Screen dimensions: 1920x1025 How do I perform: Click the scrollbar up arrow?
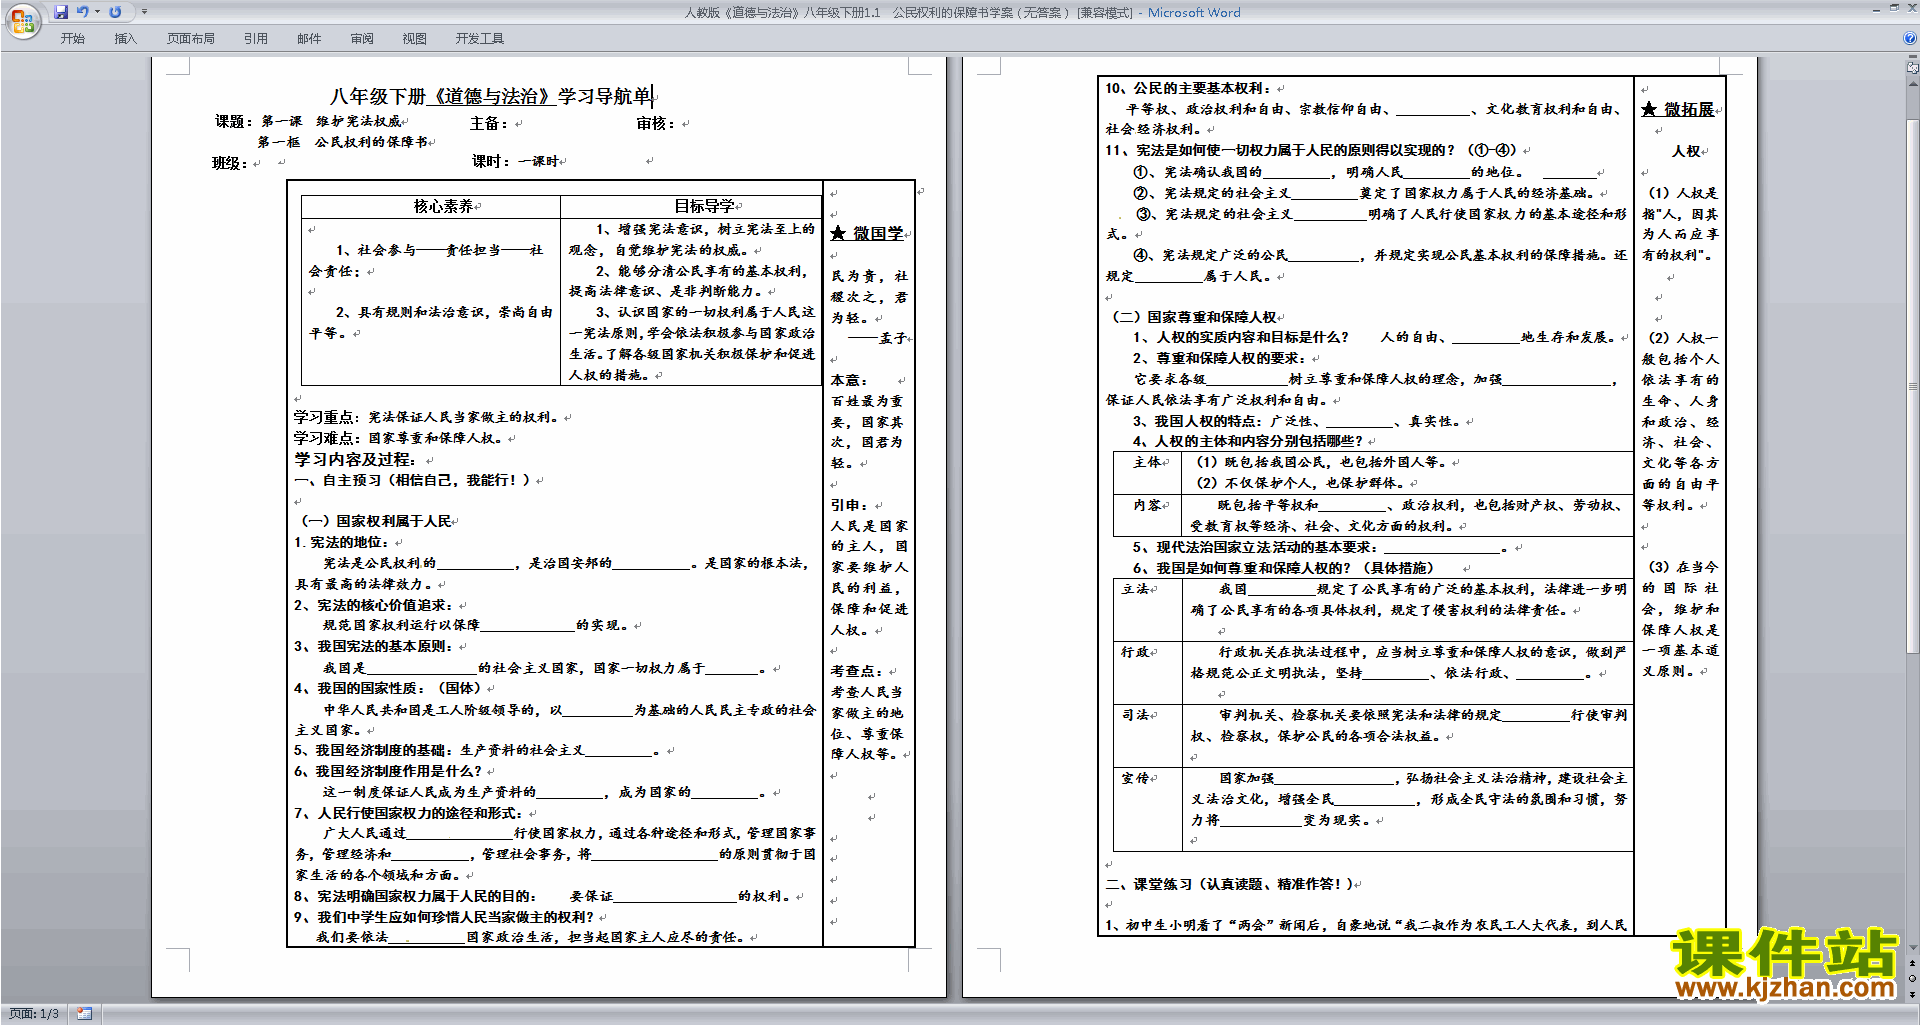click(x=1913, y=82)
